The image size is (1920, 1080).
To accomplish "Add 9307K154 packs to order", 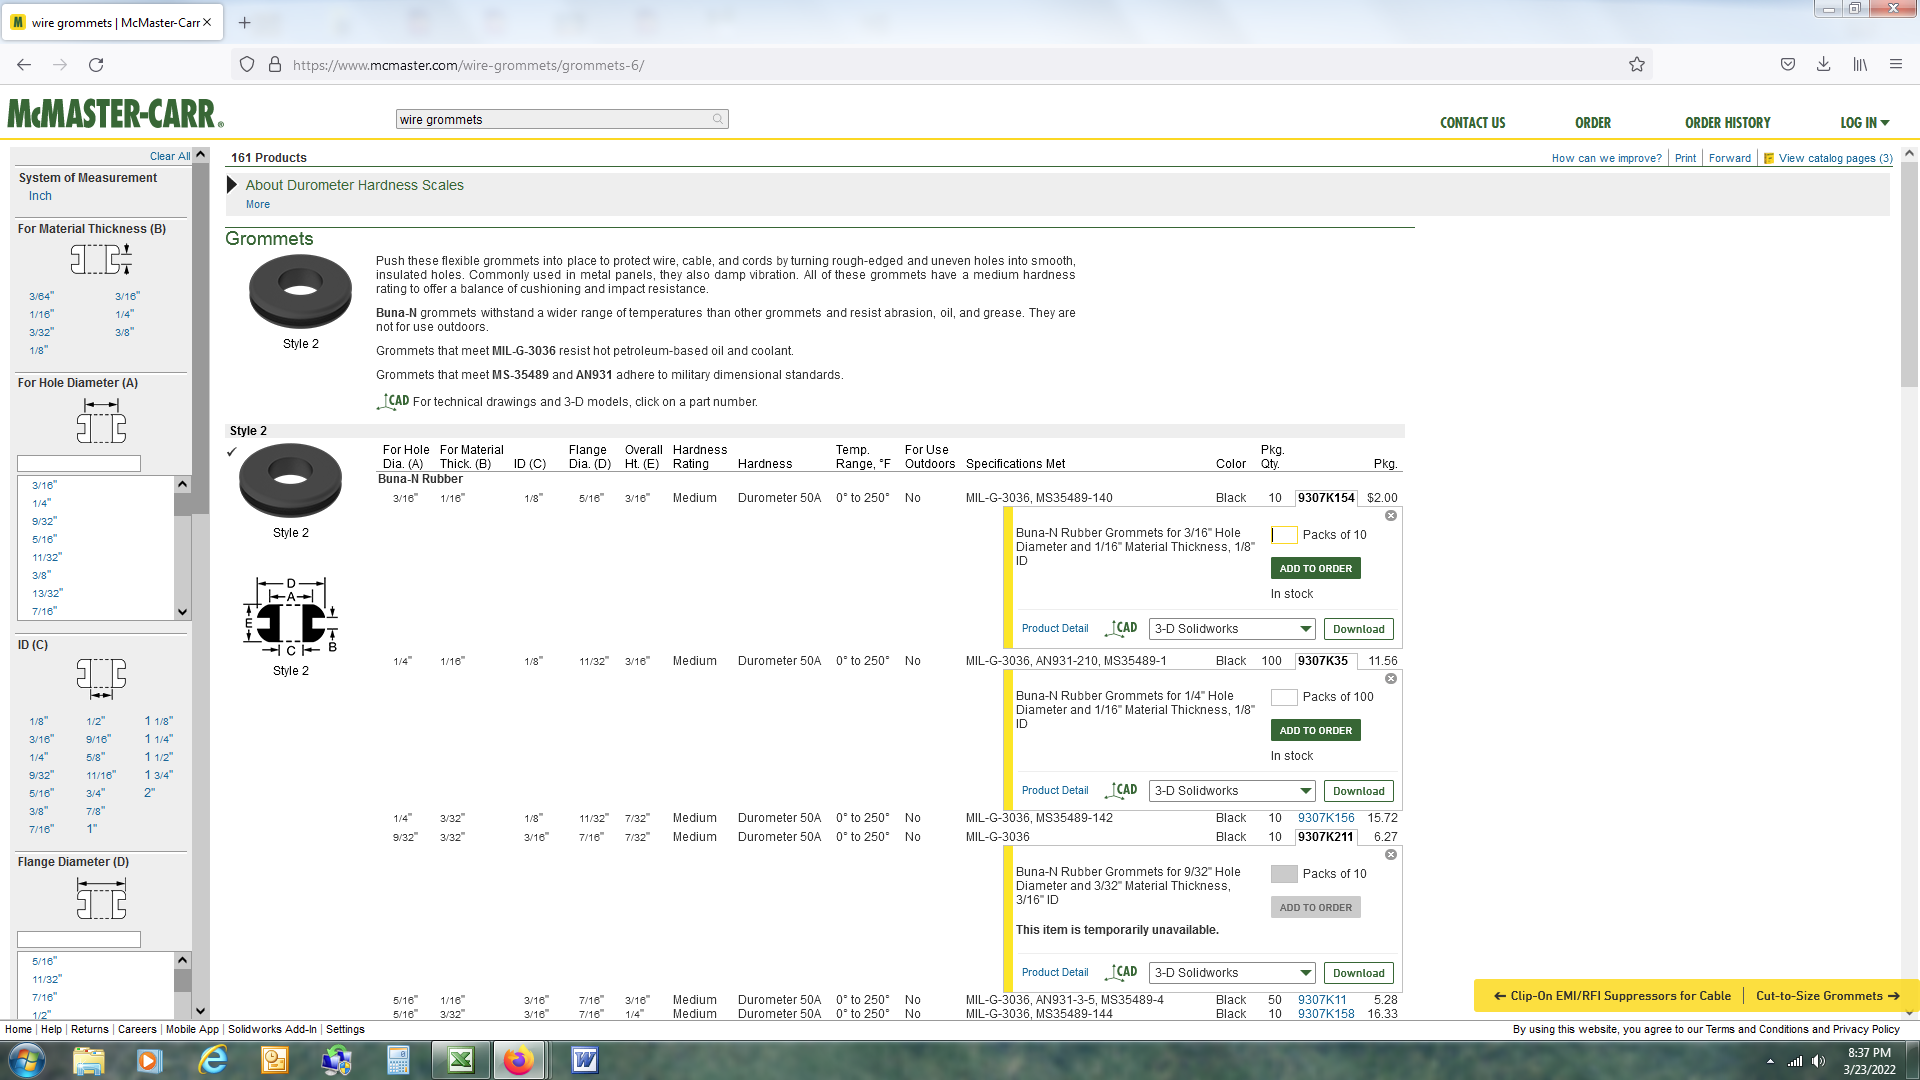I will (x=1315, y=568).
